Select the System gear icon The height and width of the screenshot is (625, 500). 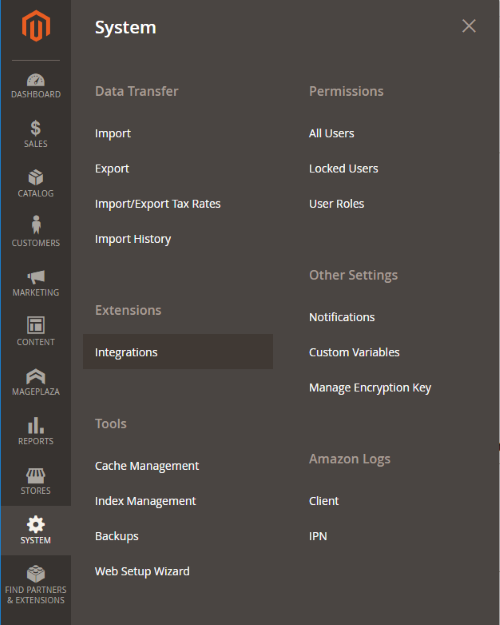[x=36, y=525]
